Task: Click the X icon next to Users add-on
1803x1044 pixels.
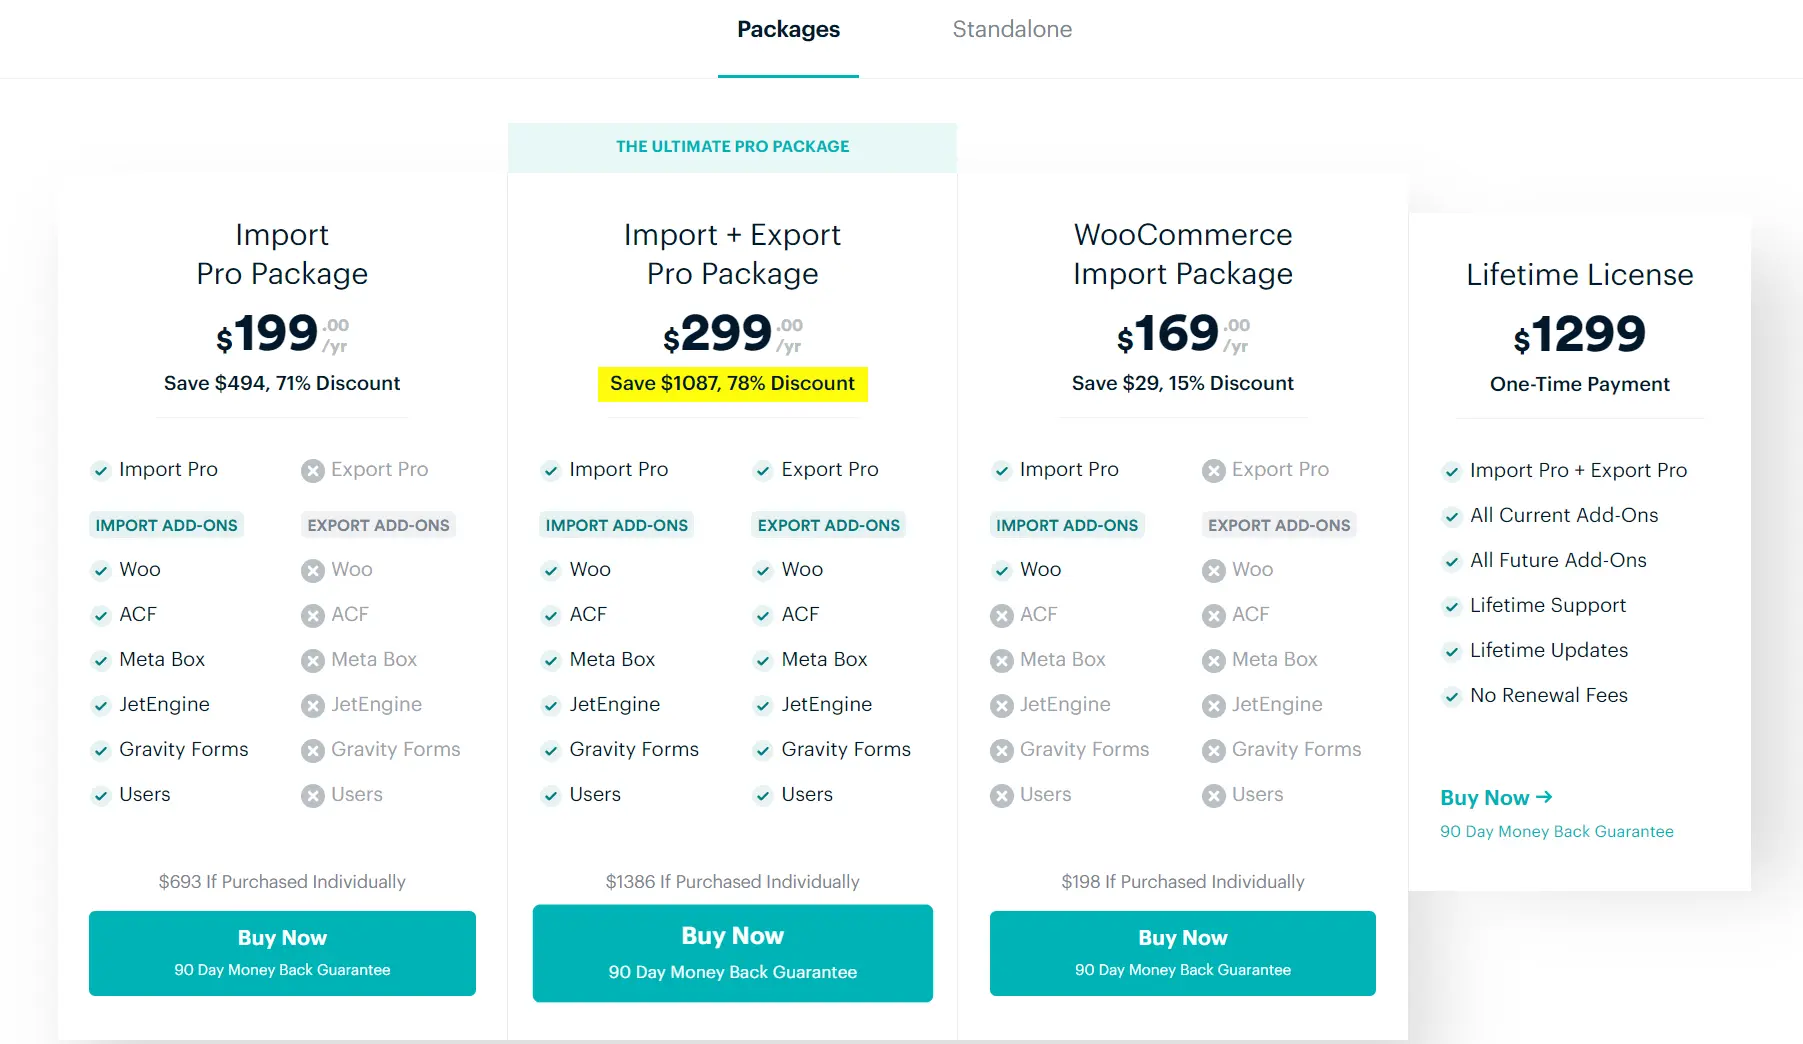Action: point(311,795)
